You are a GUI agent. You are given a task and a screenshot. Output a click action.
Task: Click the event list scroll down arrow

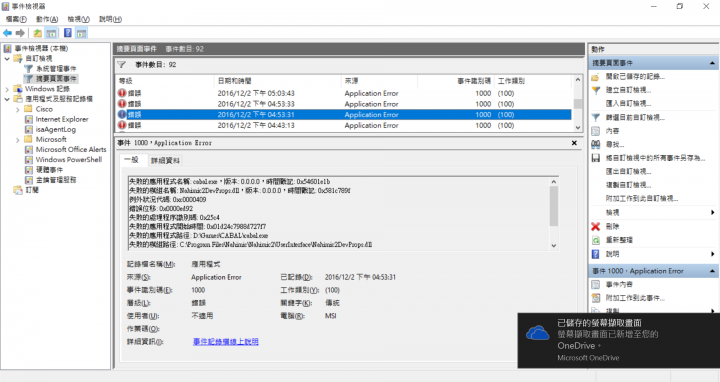pos(578,128)
